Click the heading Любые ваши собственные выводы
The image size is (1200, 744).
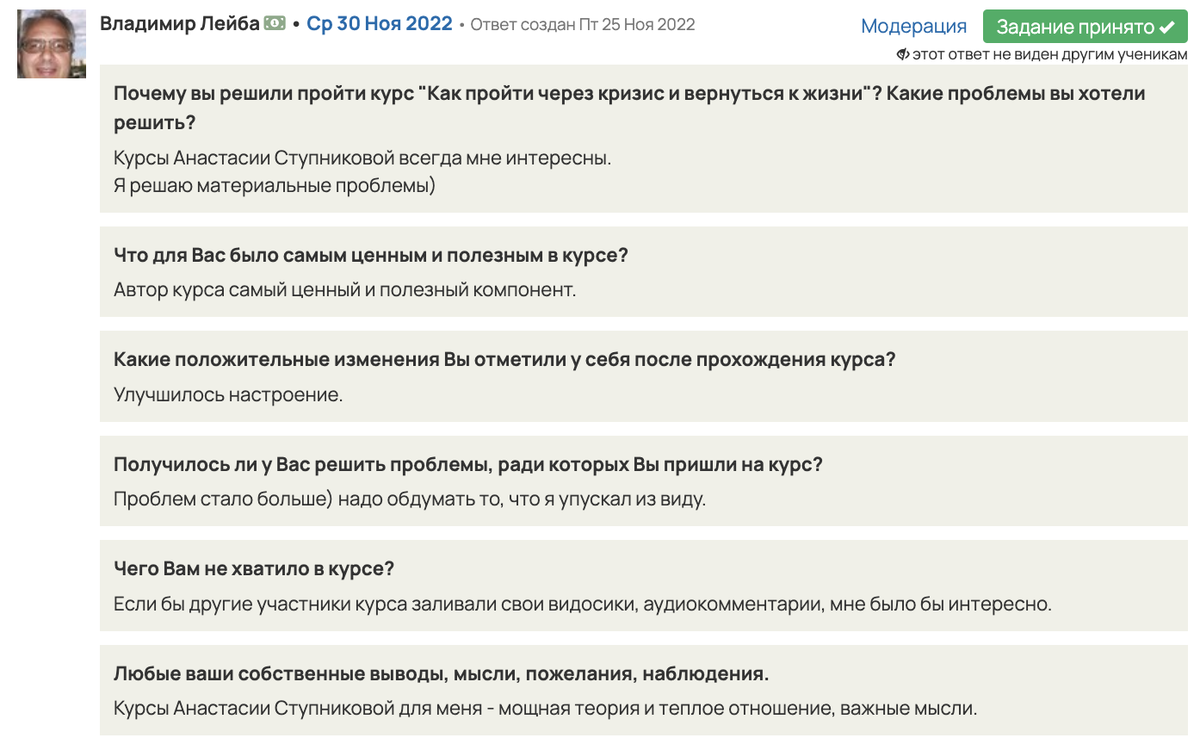[x=440, y=673]
